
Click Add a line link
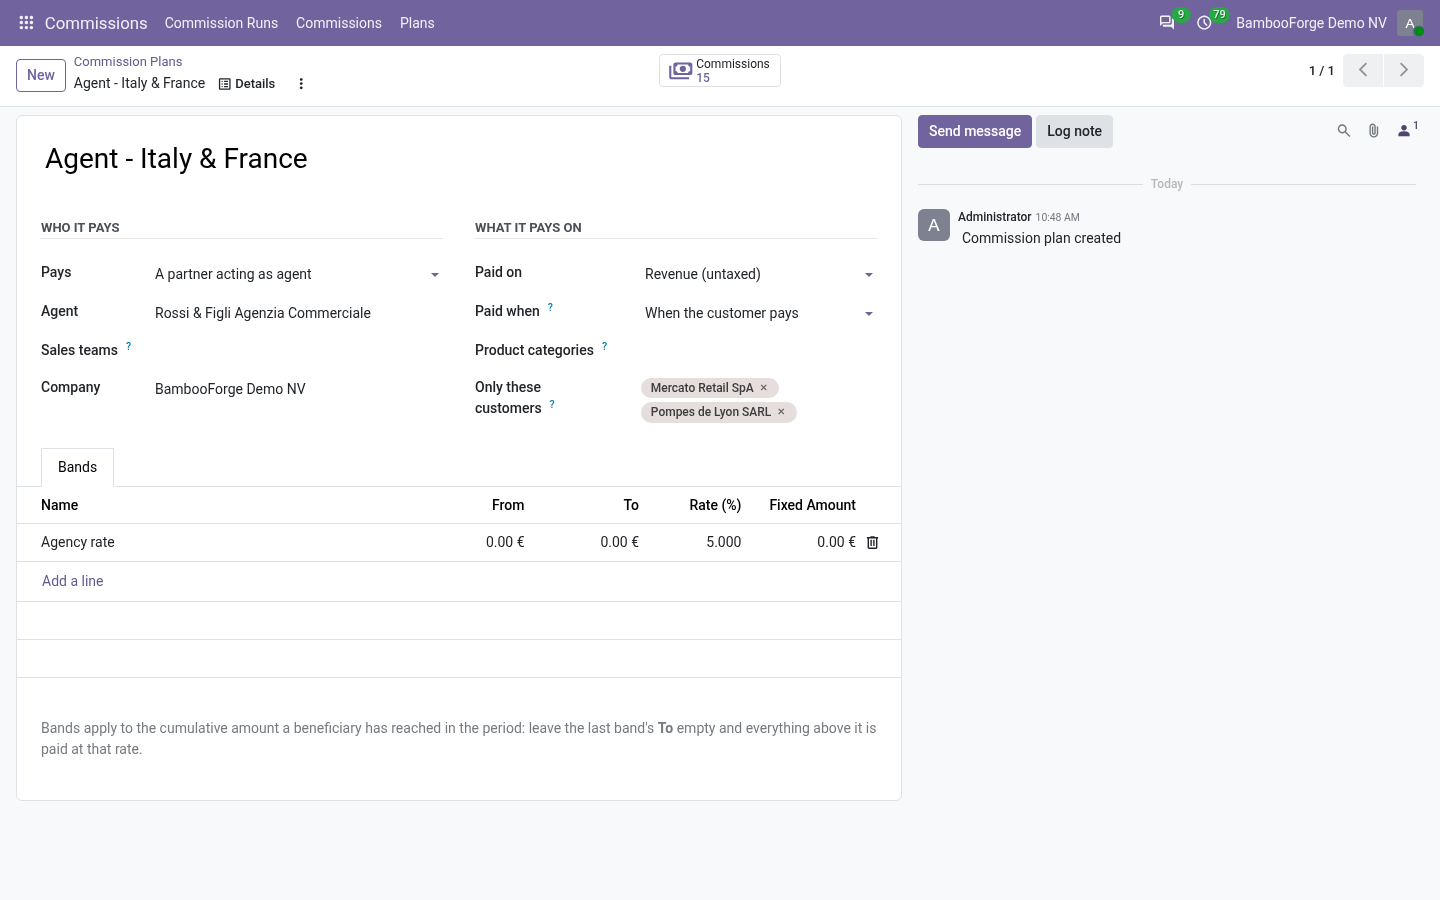[x=72, y=581]
